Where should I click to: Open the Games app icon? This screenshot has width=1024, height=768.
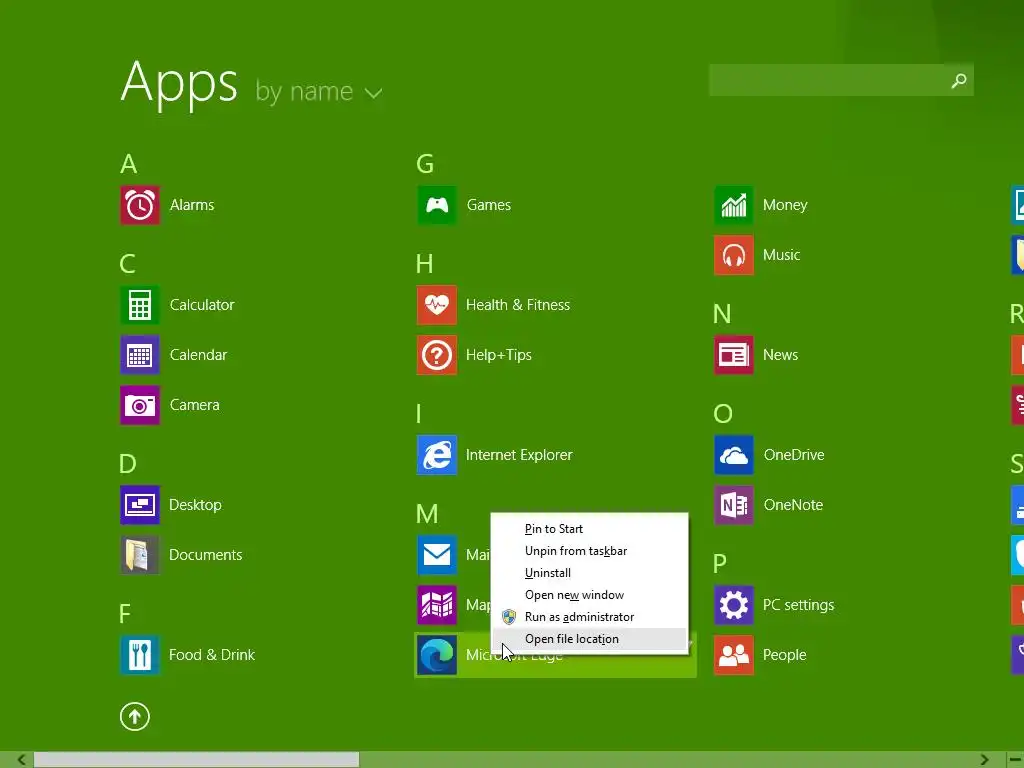(x=437, y=205)
